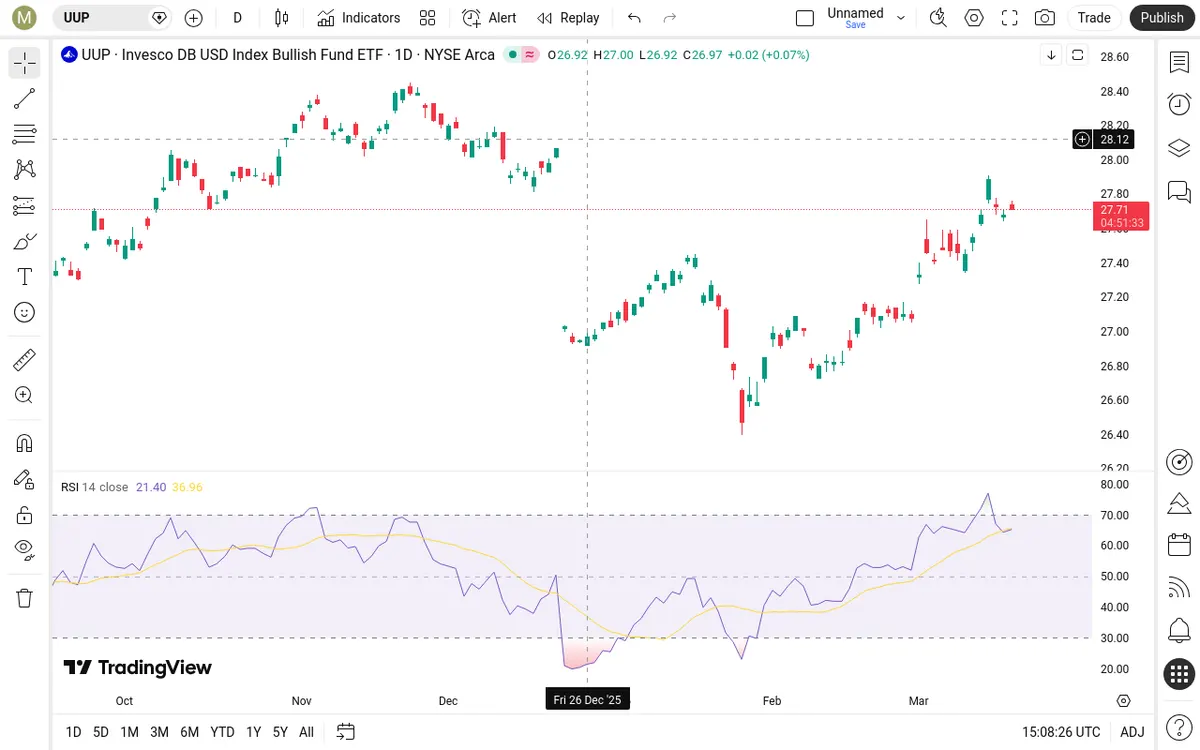The height and width of the screenshot is (750, 1200).
Task: Open the forecasting and measurement tools
Action: (x=25, y=205)
